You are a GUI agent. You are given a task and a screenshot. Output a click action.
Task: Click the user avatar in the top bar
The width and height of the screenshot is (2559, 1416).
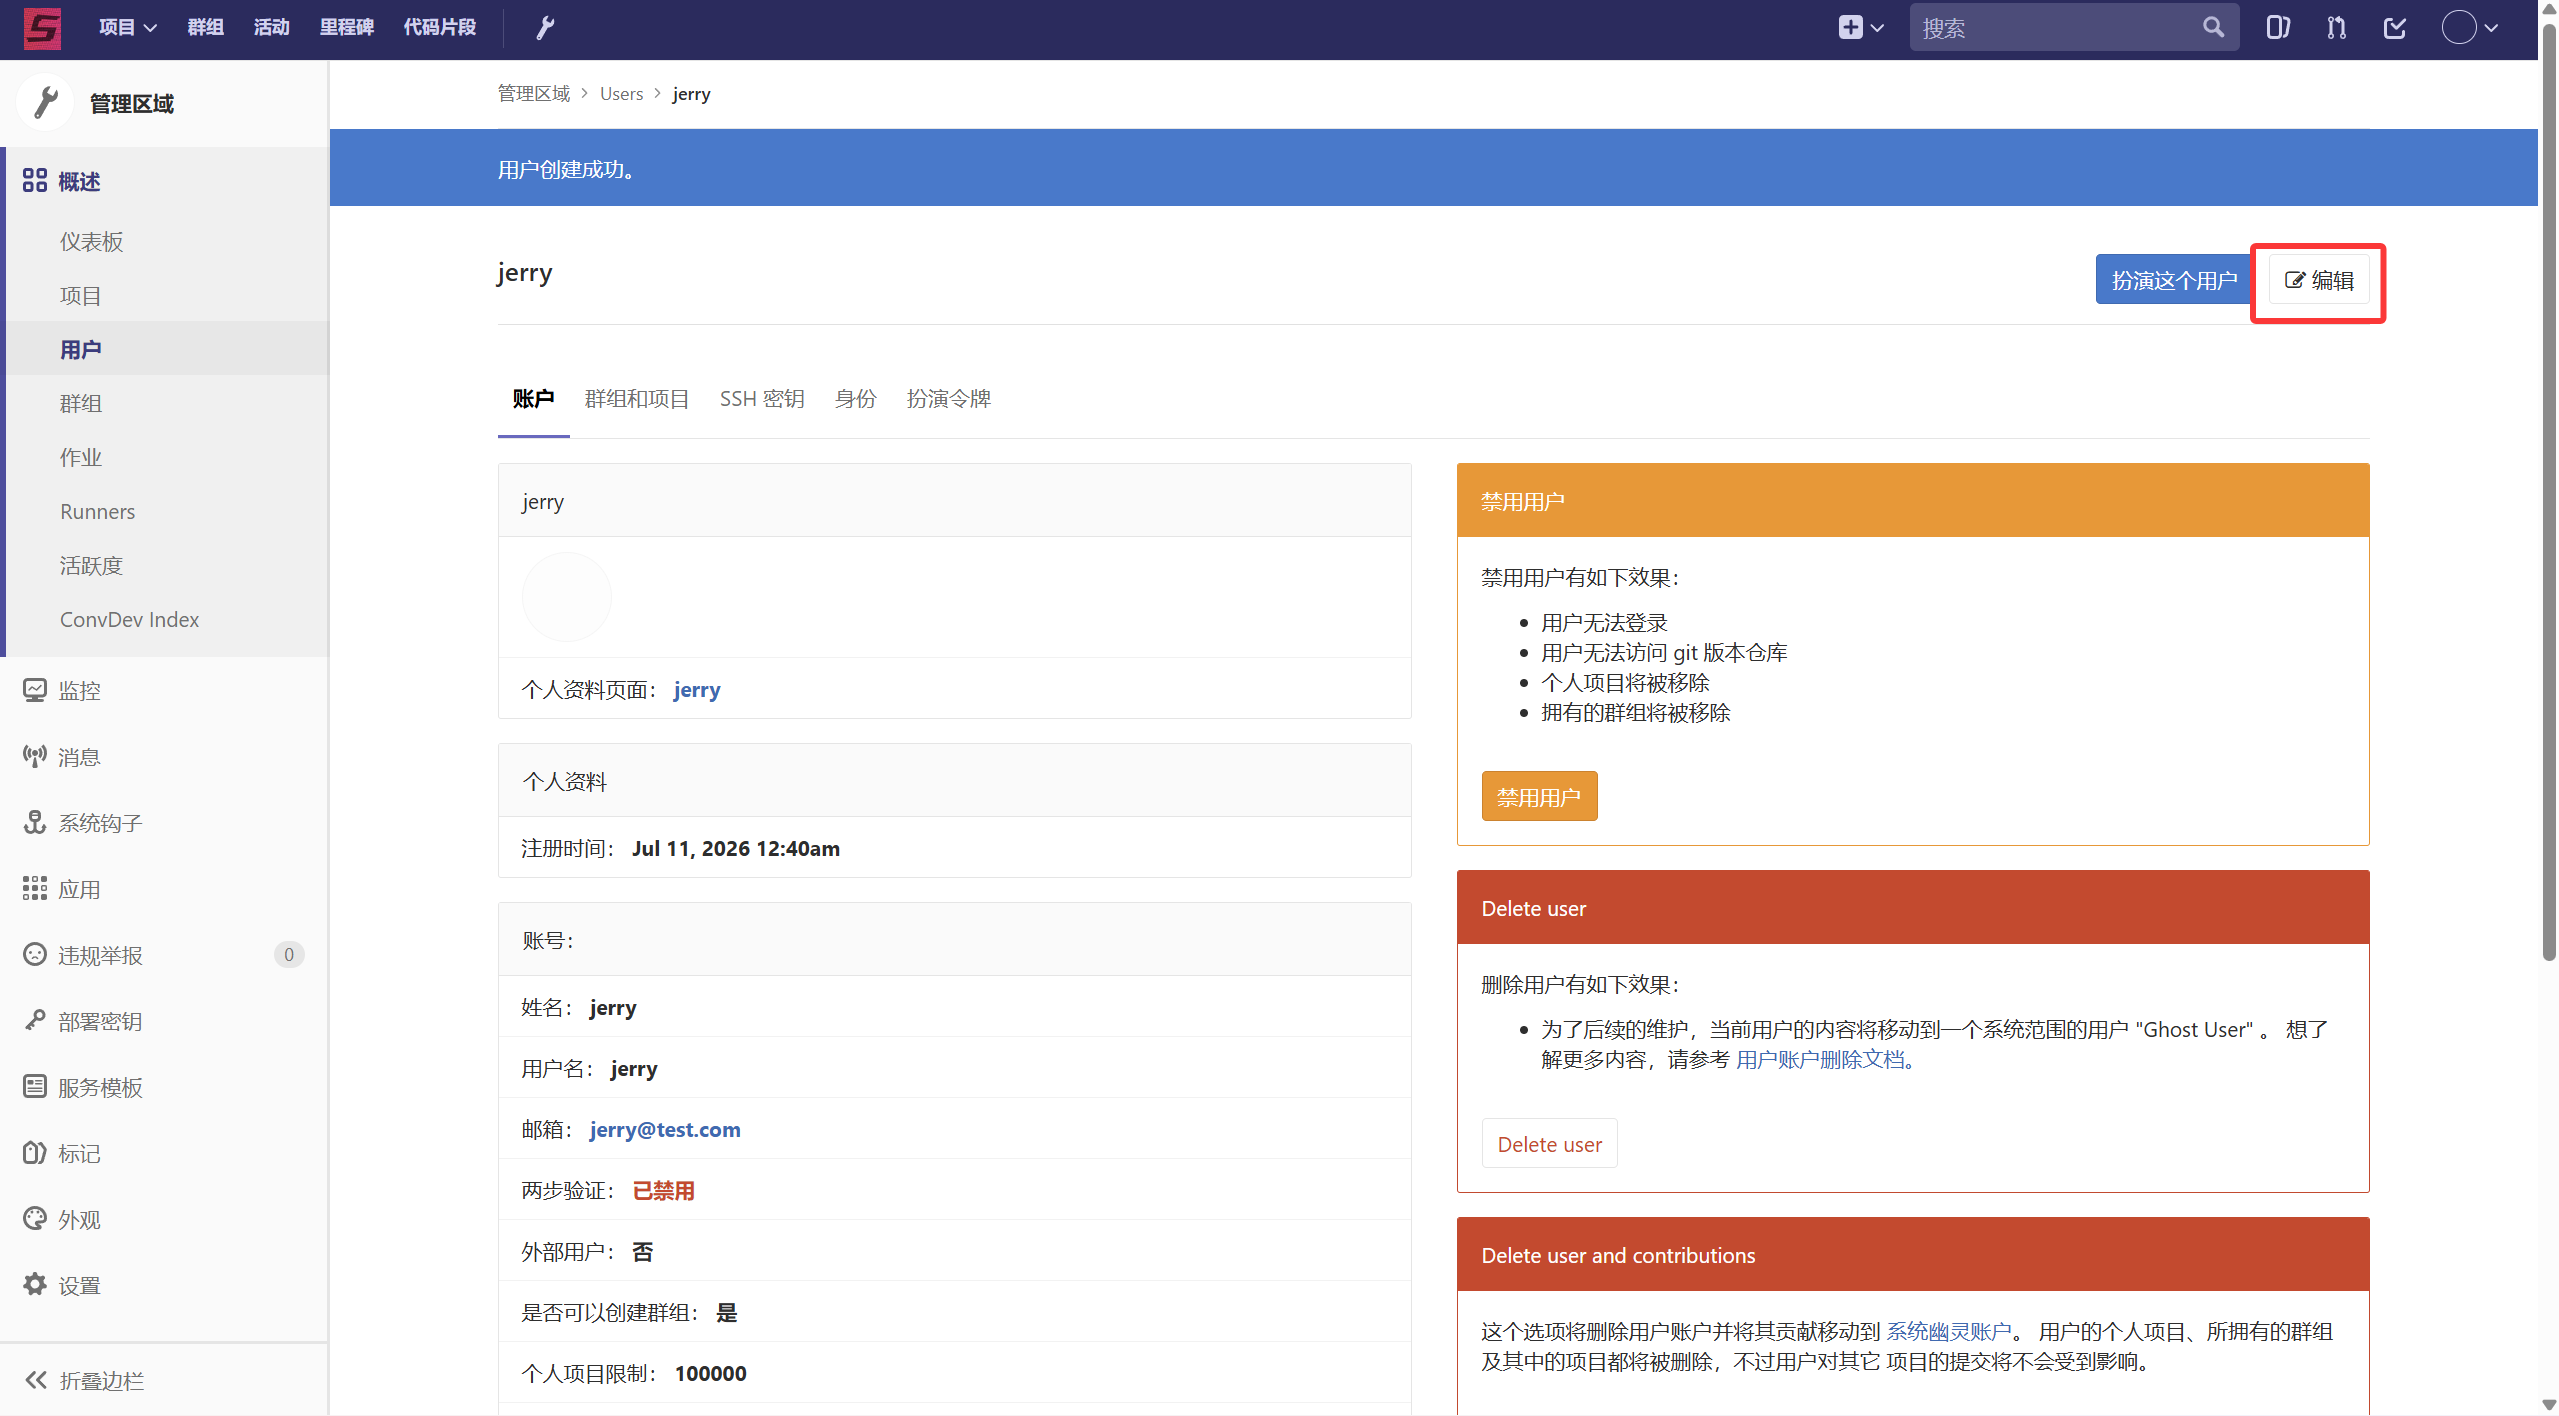2459,28
